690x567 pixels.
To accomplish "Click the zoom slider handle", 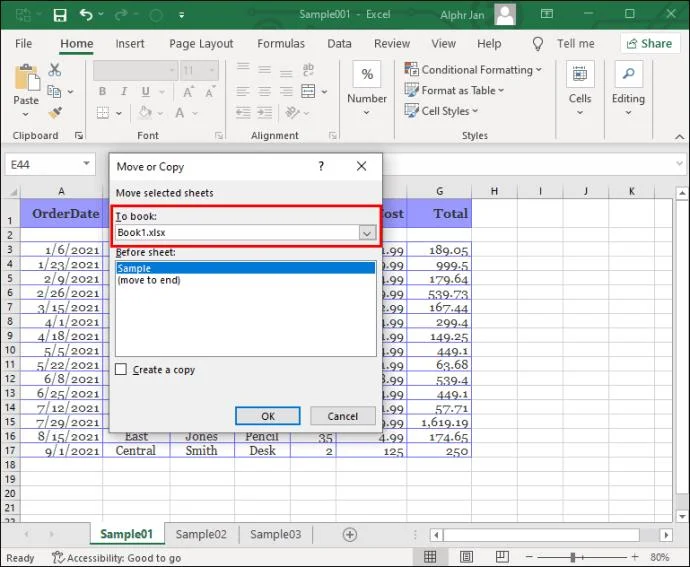I will 573,557.
